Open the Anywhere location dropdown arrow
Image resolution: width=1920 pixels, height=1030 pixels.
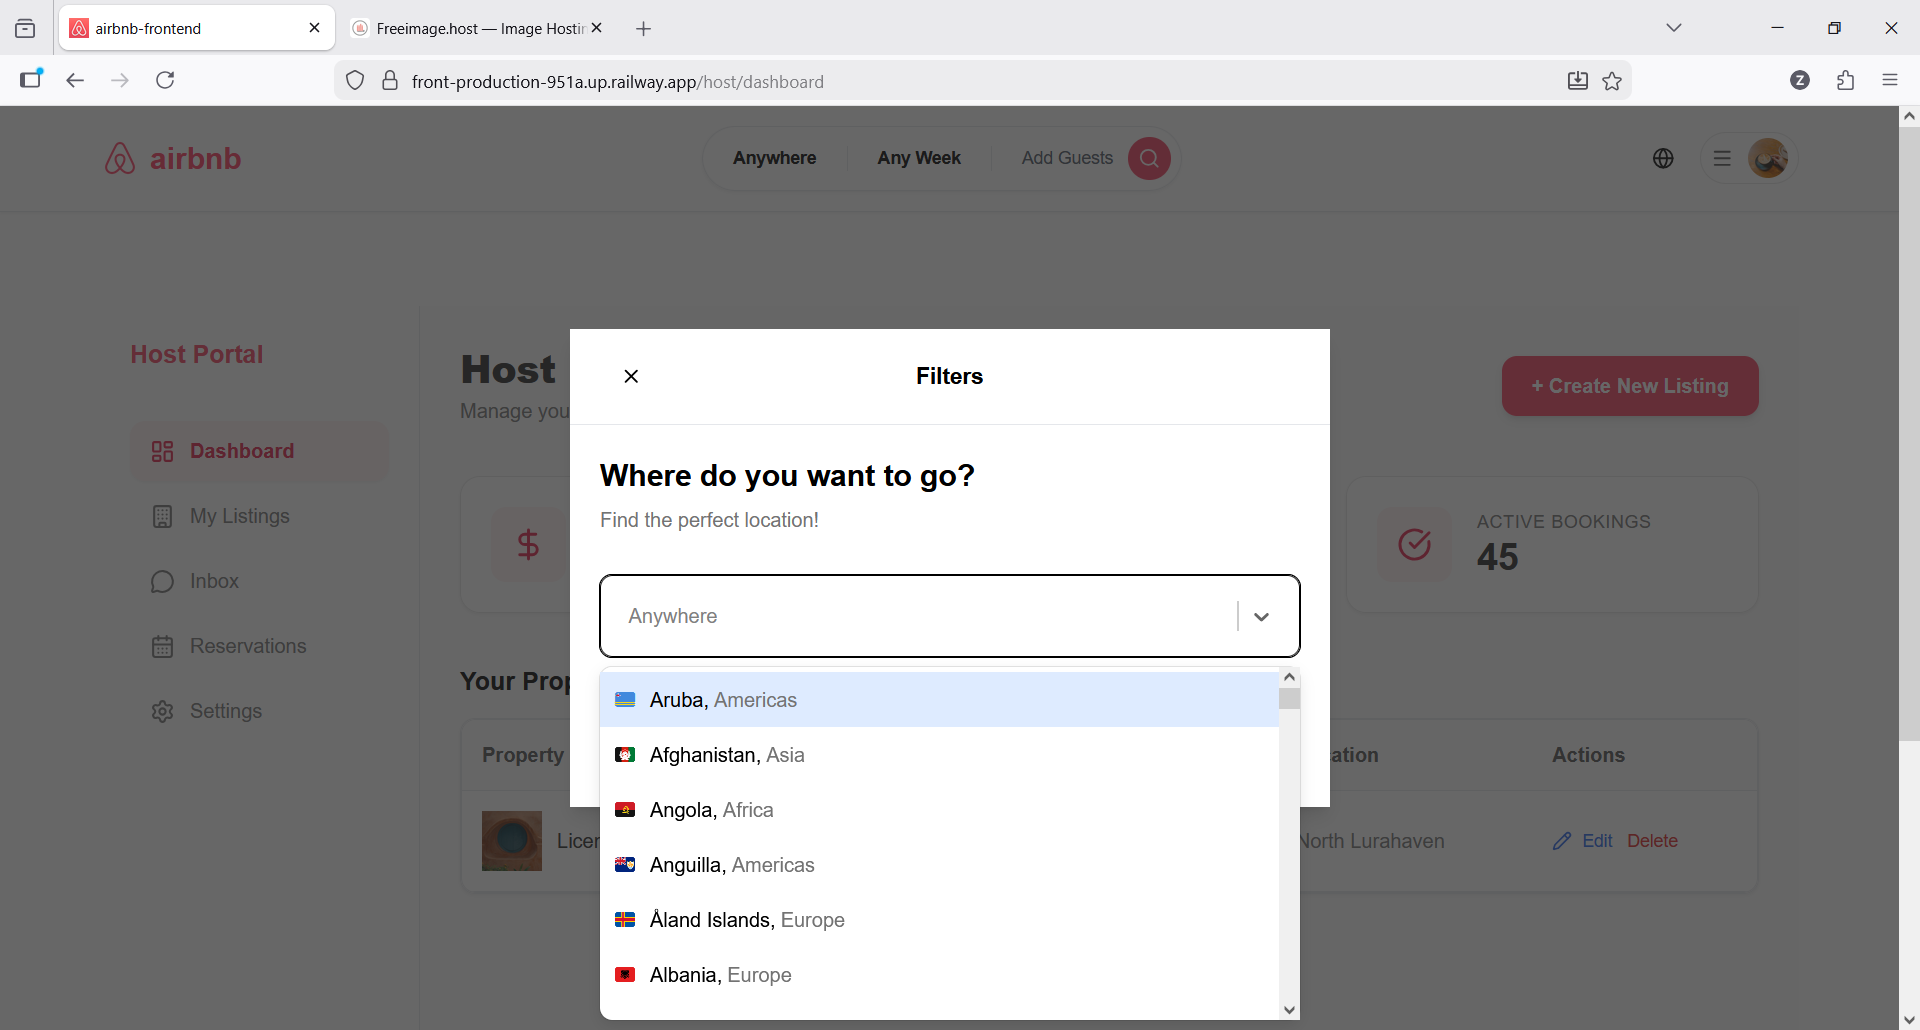tap(1262, 617)
